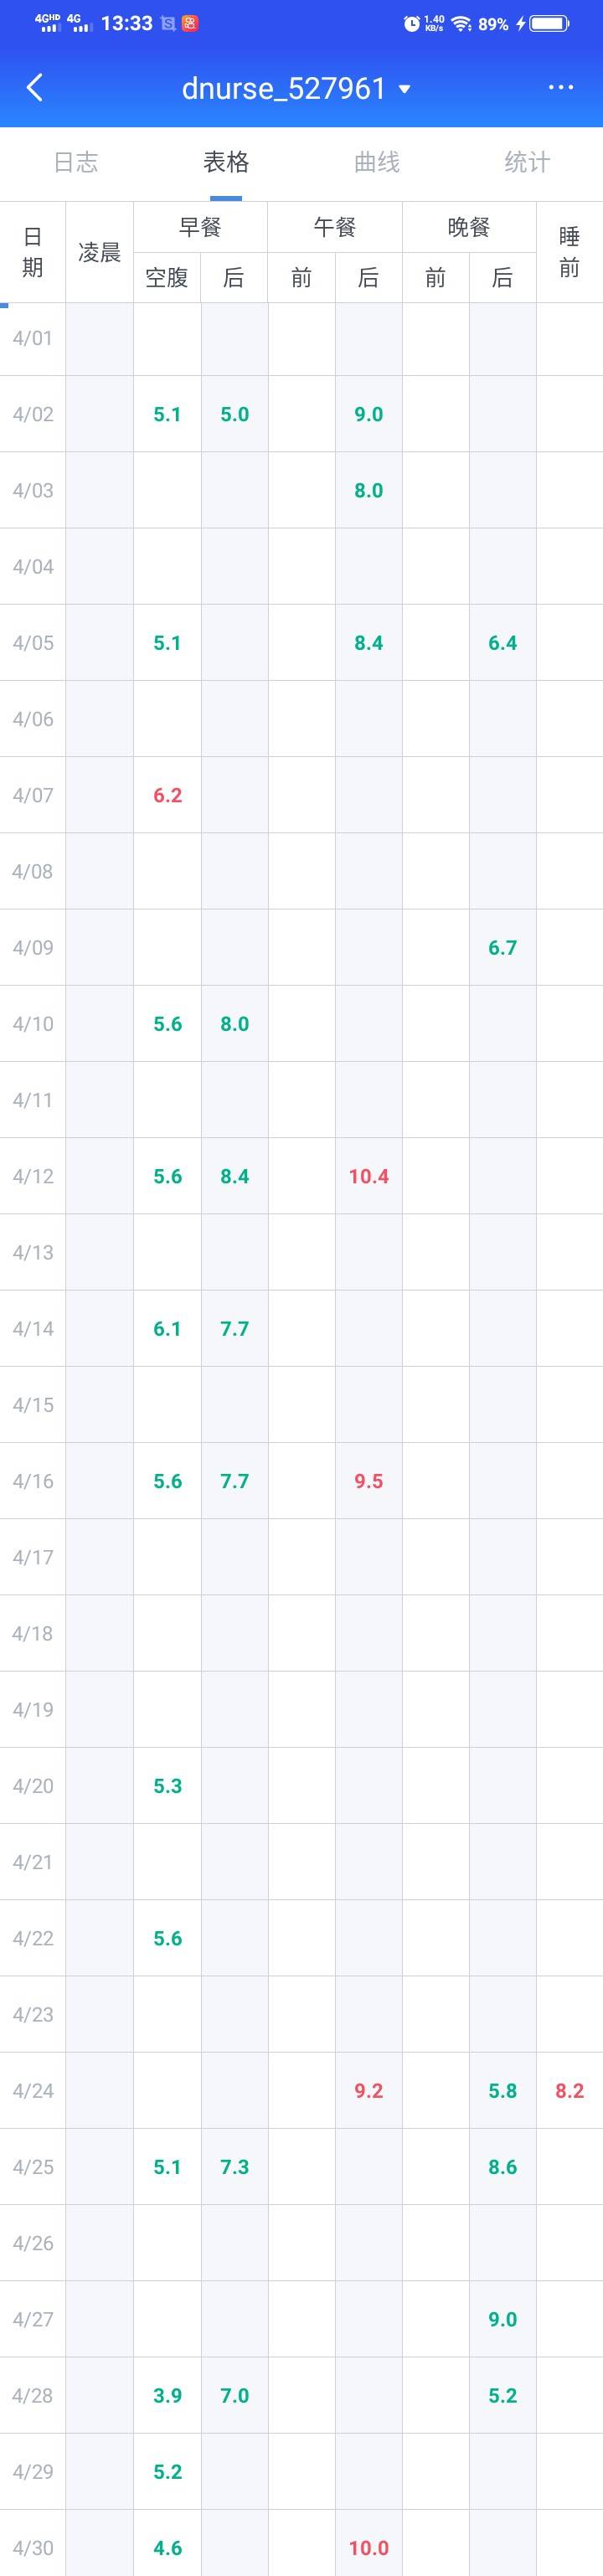Tap the 6.7 after-dinner value on 4/09

tap(502, 947)
